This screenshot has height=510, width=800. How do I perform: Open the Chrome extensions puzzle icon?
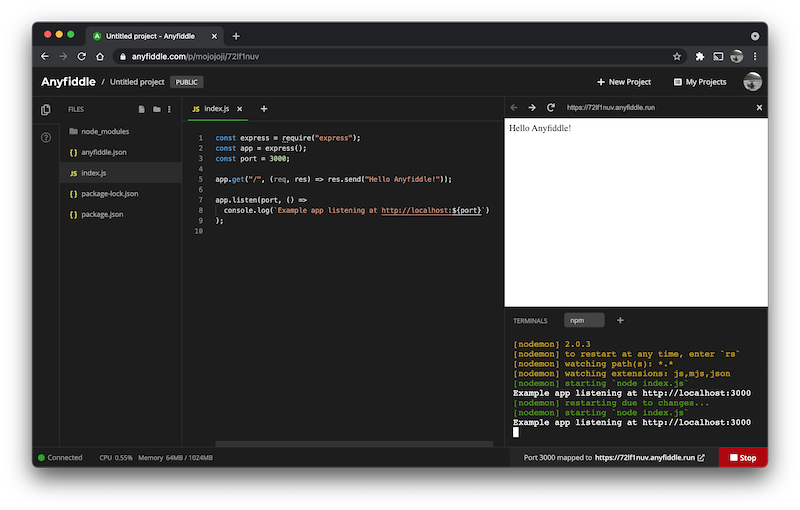(x=700, y=57)
